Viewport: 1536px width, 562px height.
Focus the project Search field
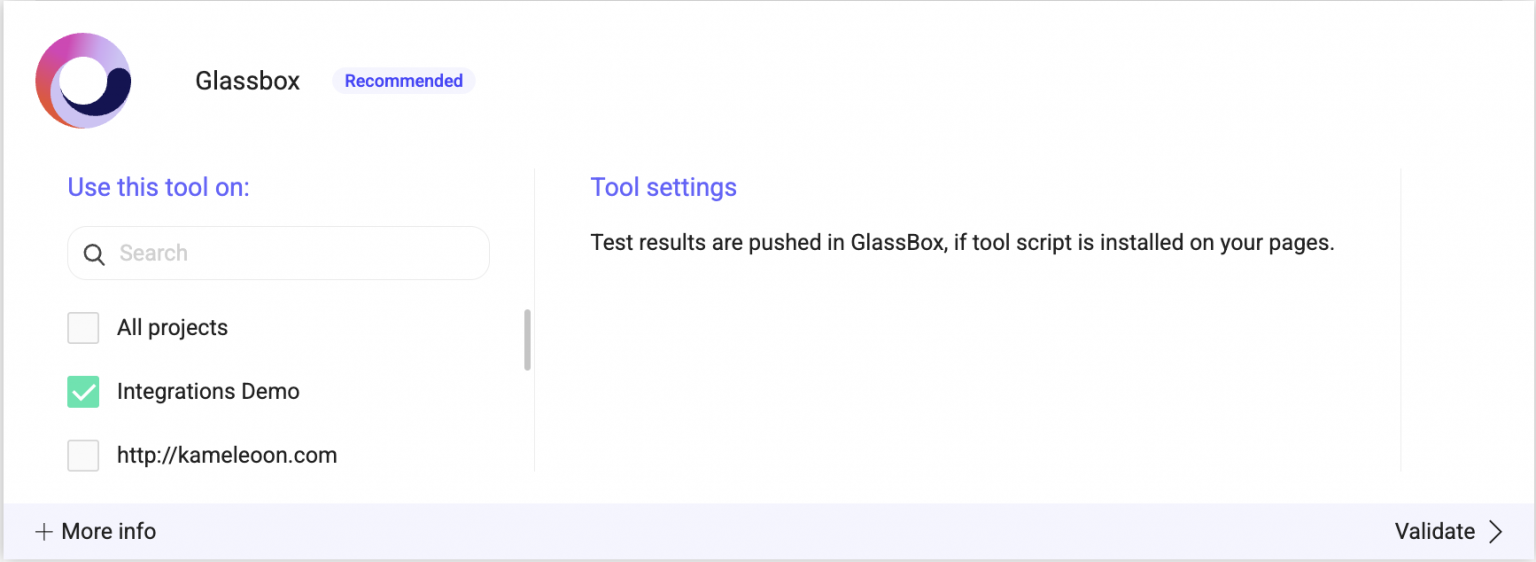290,254
